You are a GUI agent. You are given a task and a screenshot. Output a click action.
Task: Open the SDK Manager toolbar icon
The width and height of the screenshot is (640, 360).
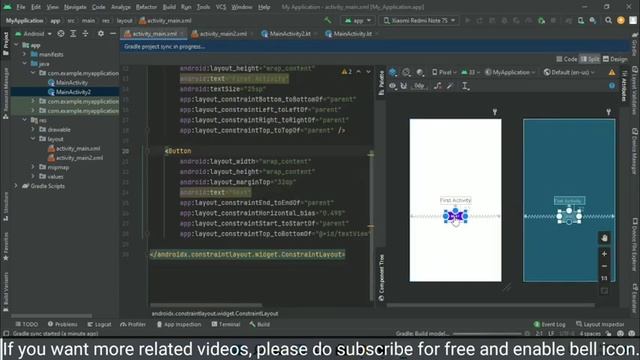click(593, 20)
